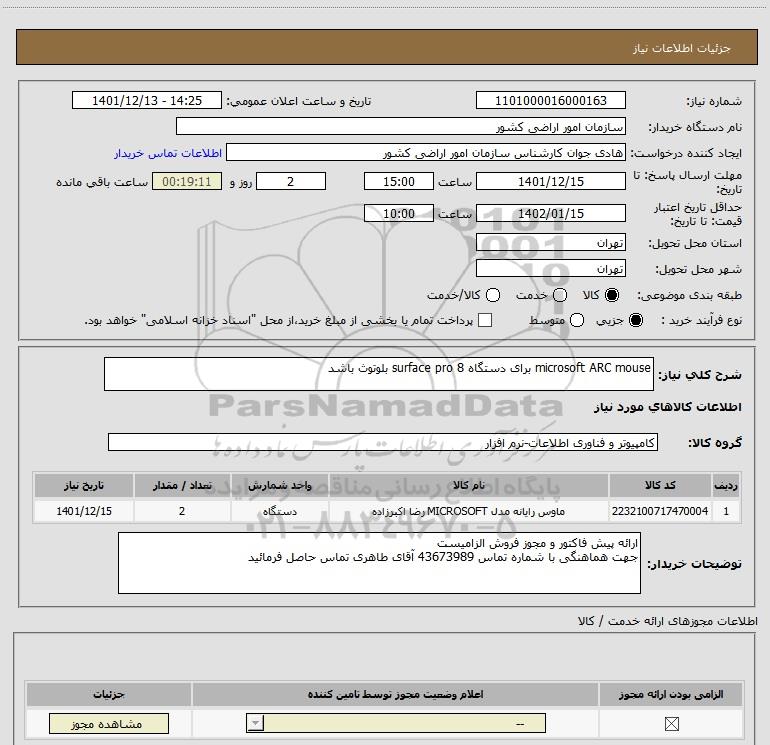Open the license status dropdown arrow

[x=255, y=723]
